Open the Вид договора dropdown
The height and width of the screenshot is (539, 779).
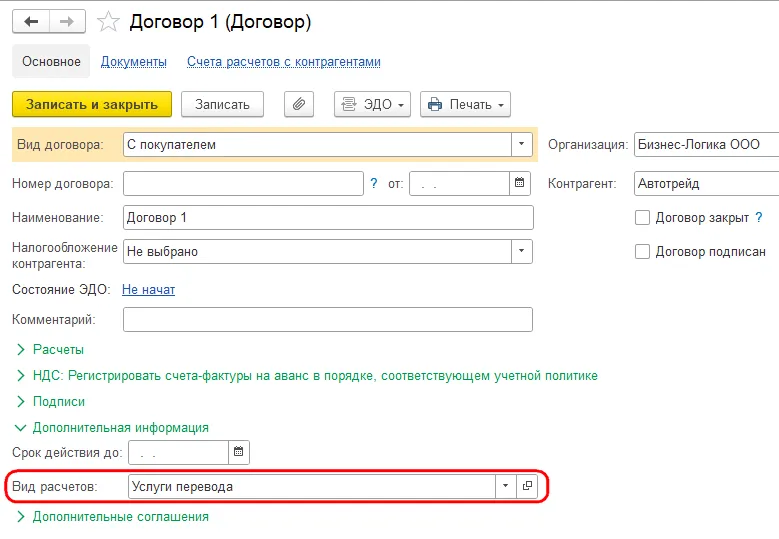(x=521, y=144)
